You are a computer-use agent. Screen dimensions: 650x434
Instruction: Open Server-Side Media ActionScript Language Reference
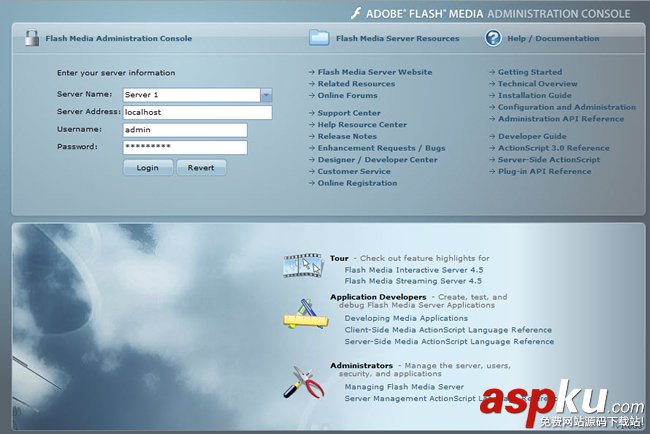click(449, 342)
